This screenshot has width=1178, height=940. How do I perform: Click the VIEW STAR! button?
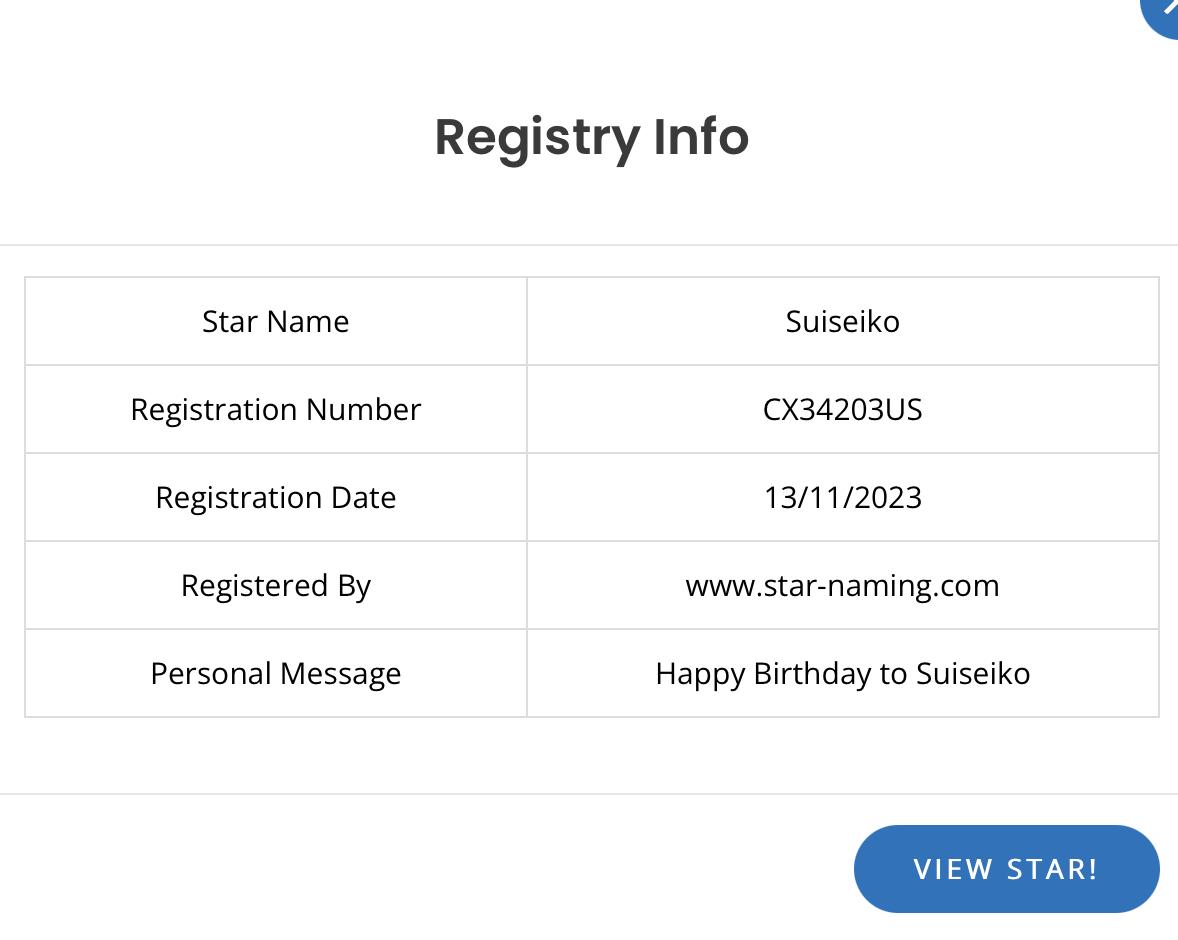(1006, 869)
